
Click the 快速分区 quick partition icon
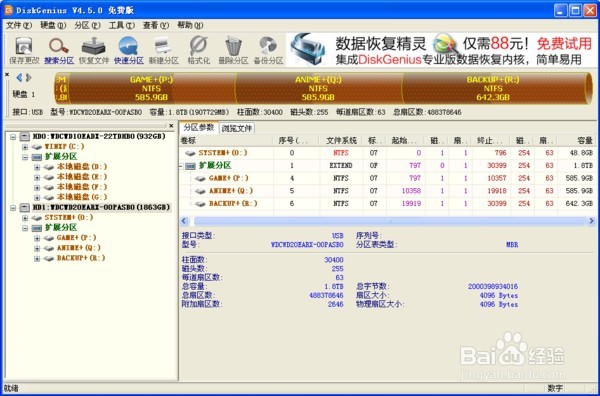tap(129, 50)
